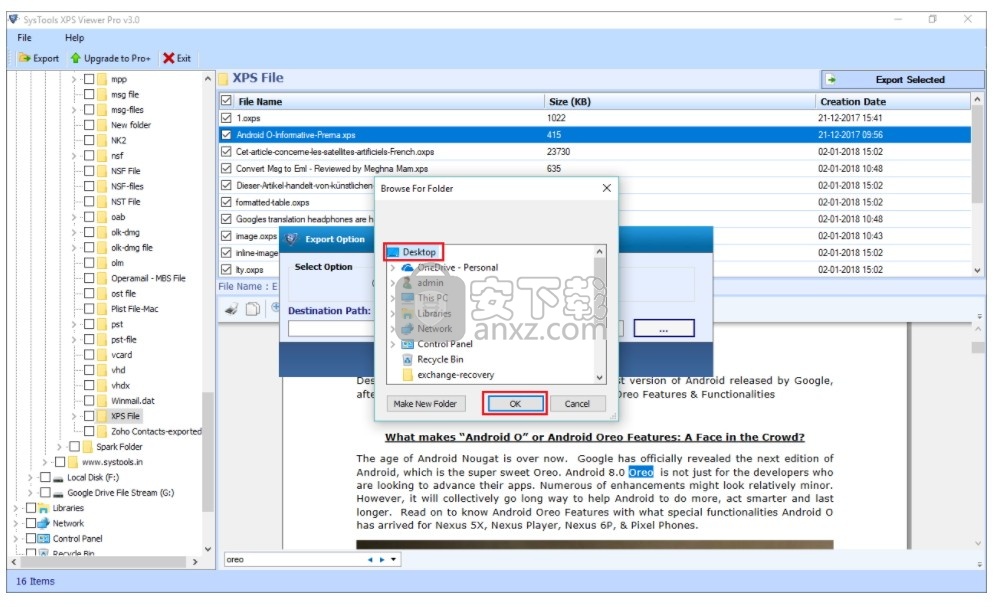Select the exchange-recovery folder icon
Screen dimensions: 1007x607
407,375
